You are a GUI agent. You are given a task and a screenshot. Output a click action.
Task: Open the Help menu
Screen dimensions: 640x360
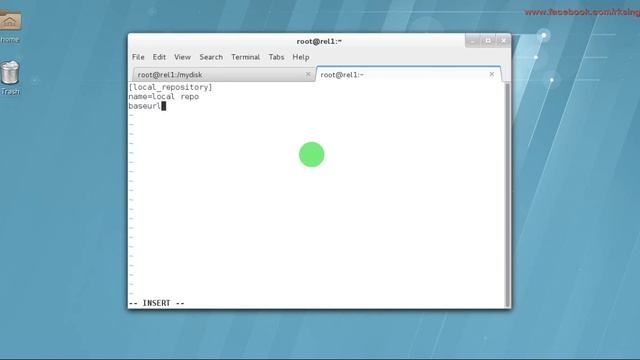point(301,57)
